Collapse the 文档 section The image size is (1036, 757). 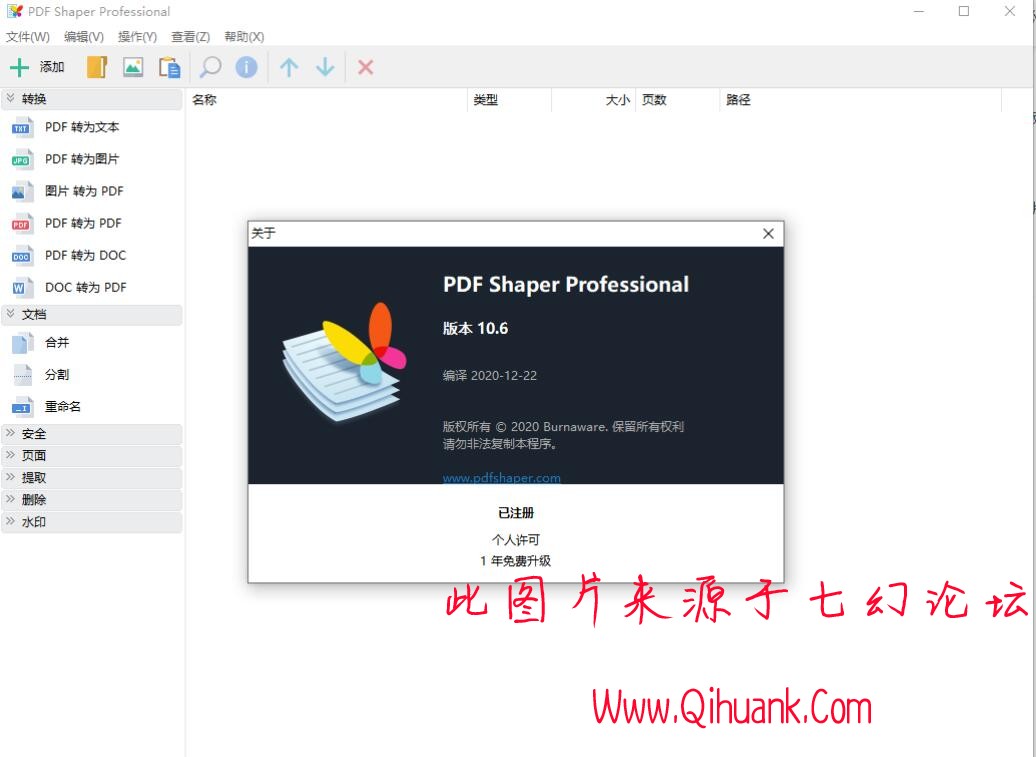[x=92, y=314]
